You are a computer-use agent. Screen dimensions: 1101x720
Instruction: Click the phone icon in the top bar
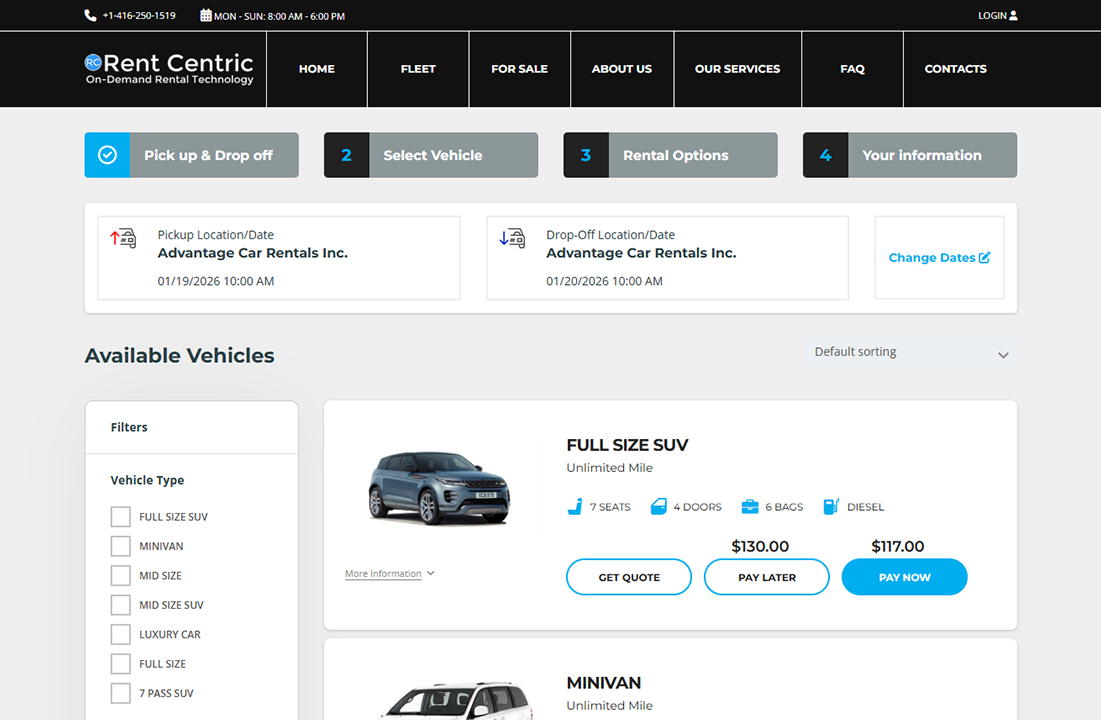[91, 15]
